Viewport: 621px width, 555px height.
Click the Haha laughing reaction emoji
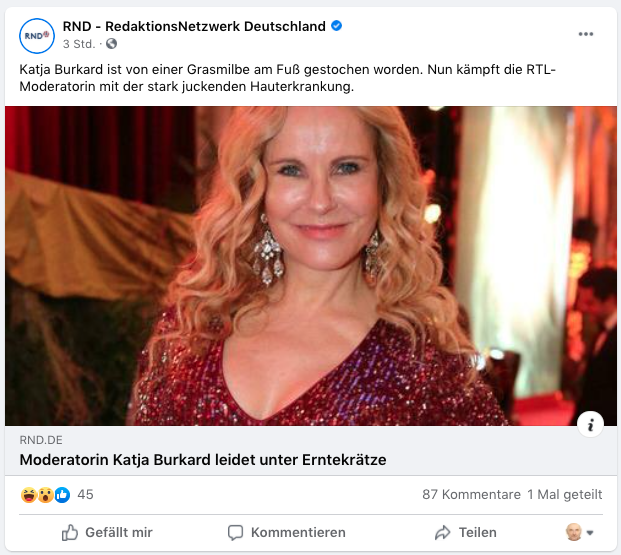coord(28,494)
